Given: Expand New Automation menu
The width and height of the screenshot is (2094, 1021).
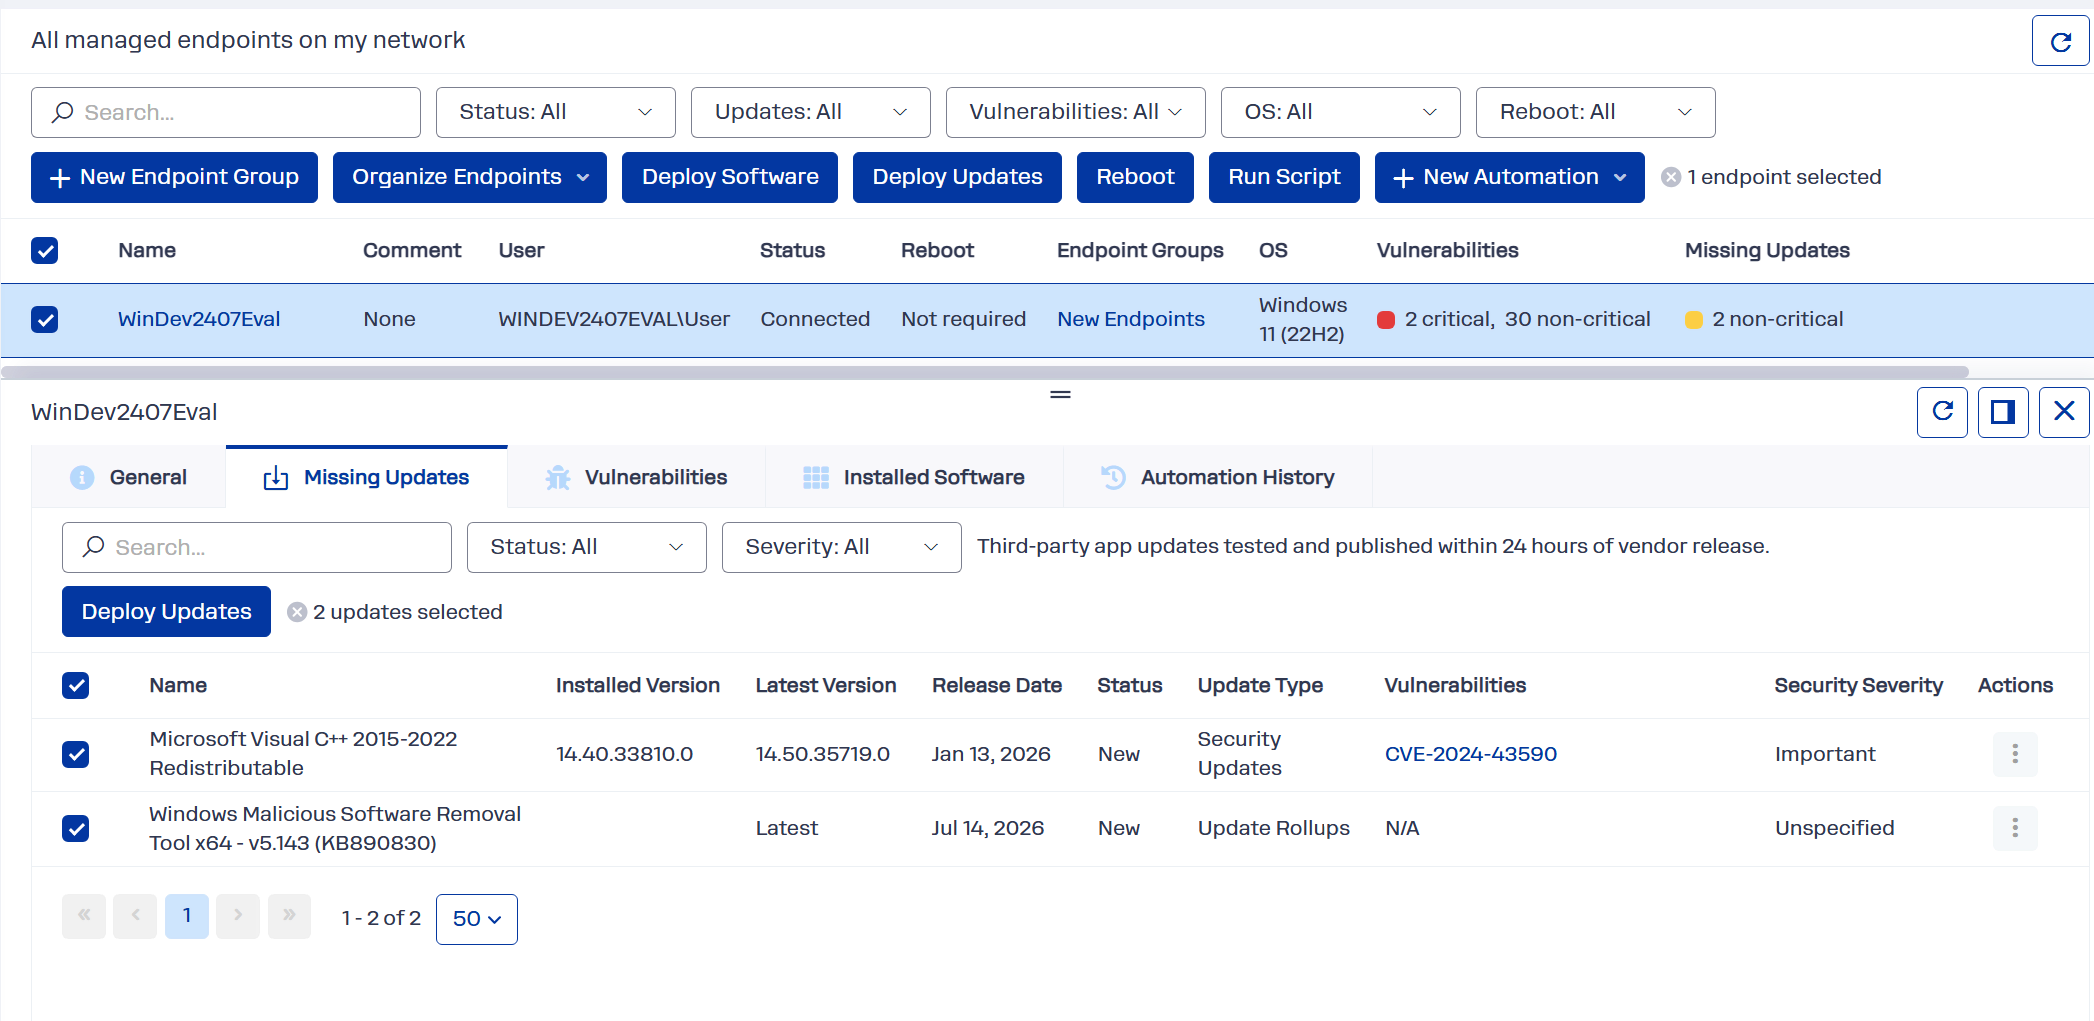Looking at the screenshot, I should point(1510,177).
